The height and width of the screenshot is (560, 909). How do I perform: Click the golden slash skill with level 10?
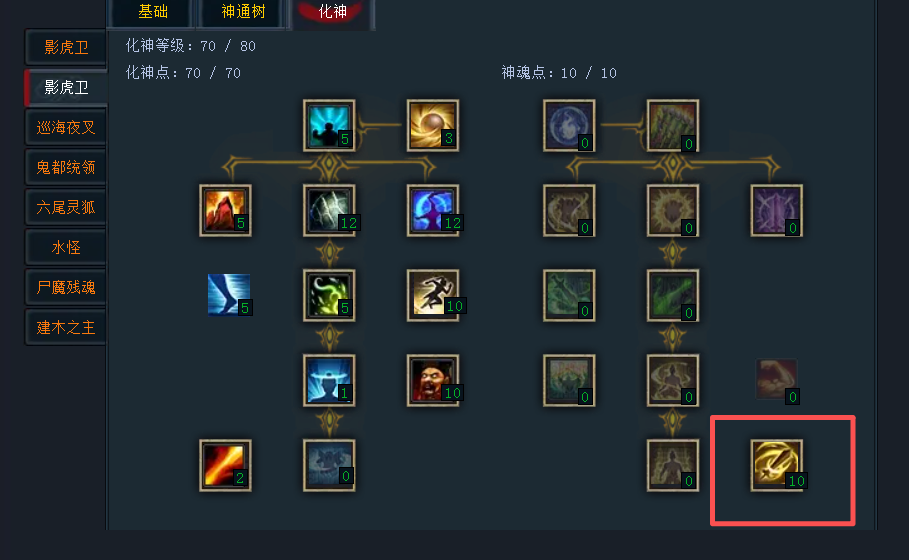coord(776,465)
